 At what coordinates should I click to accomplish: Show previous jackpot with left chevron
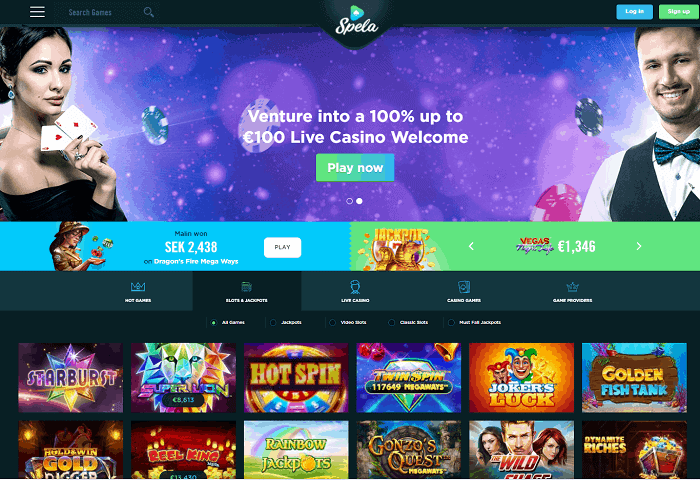coord(471,246)
